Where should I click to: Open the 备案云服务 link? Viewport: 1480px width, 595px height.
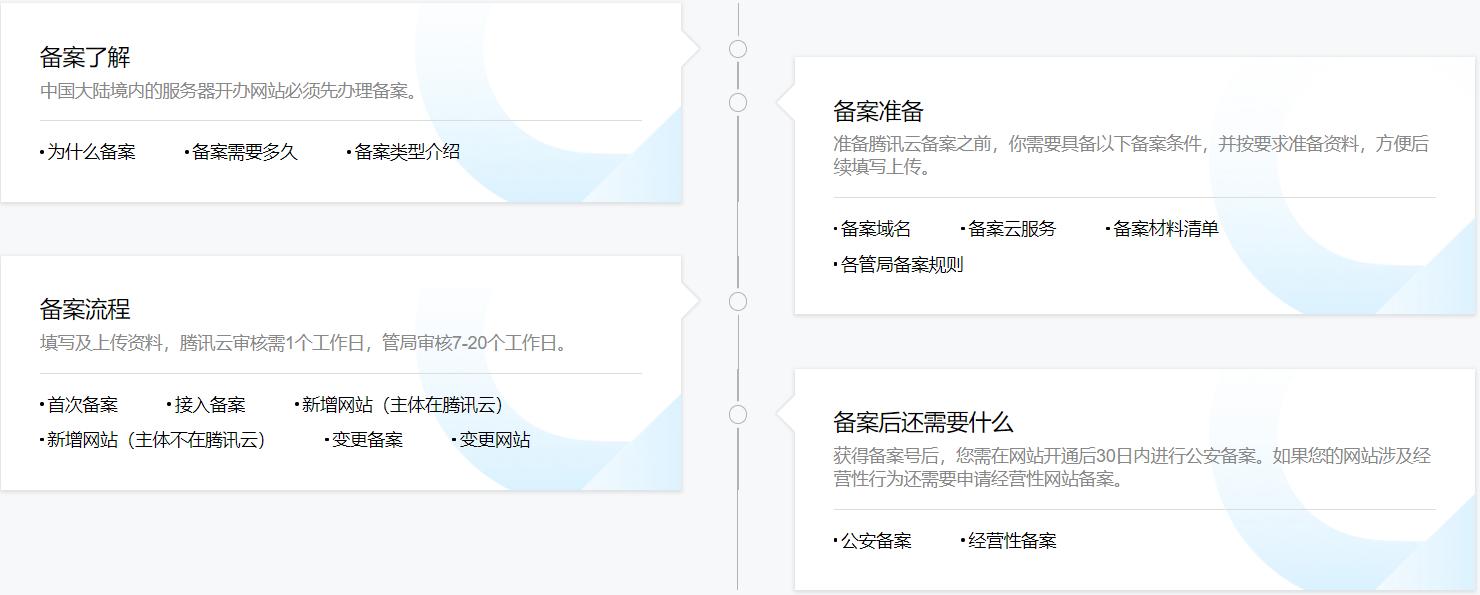[x=1010, y=228]
